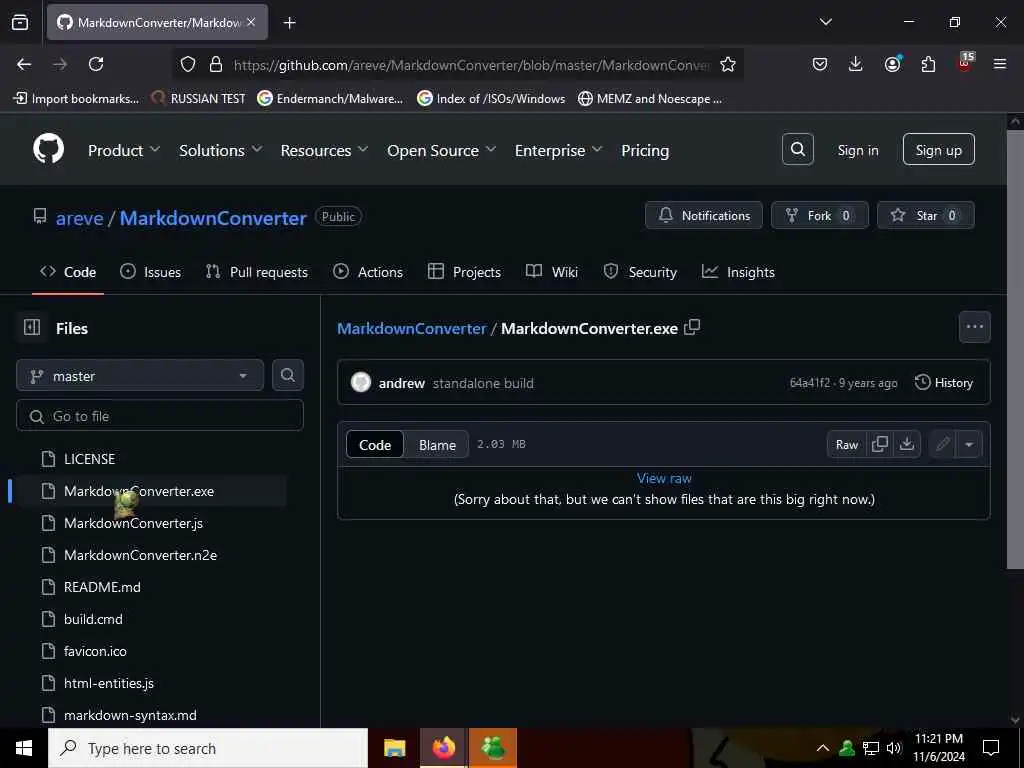Open File Explorer from the taskbar

394,748
